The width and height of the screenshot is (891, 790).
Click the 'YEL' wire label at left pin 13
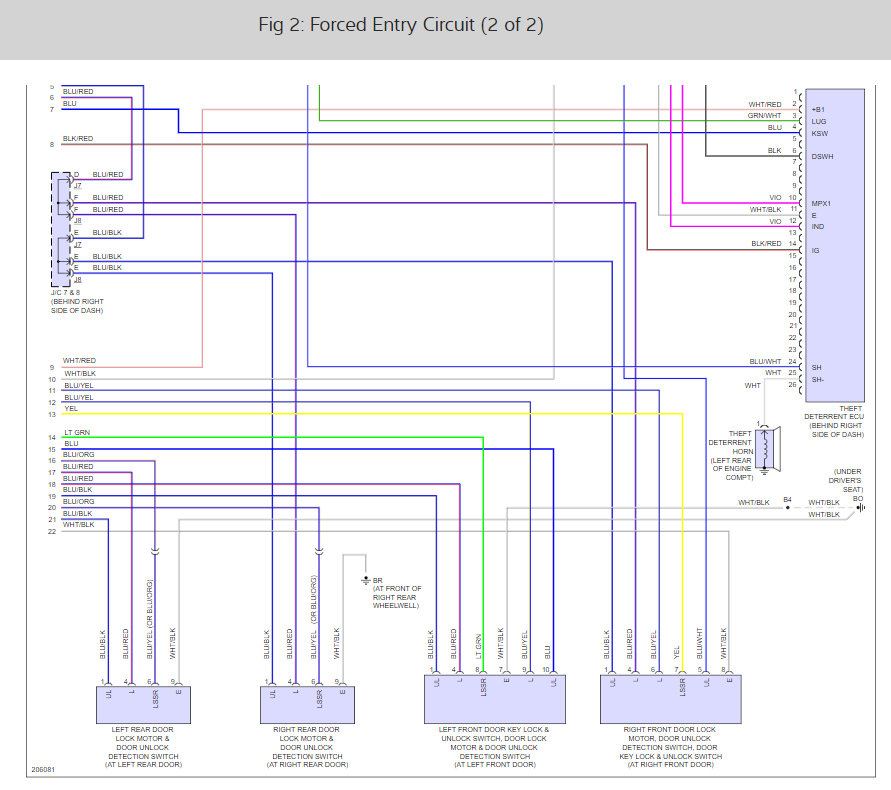[71, 409]
